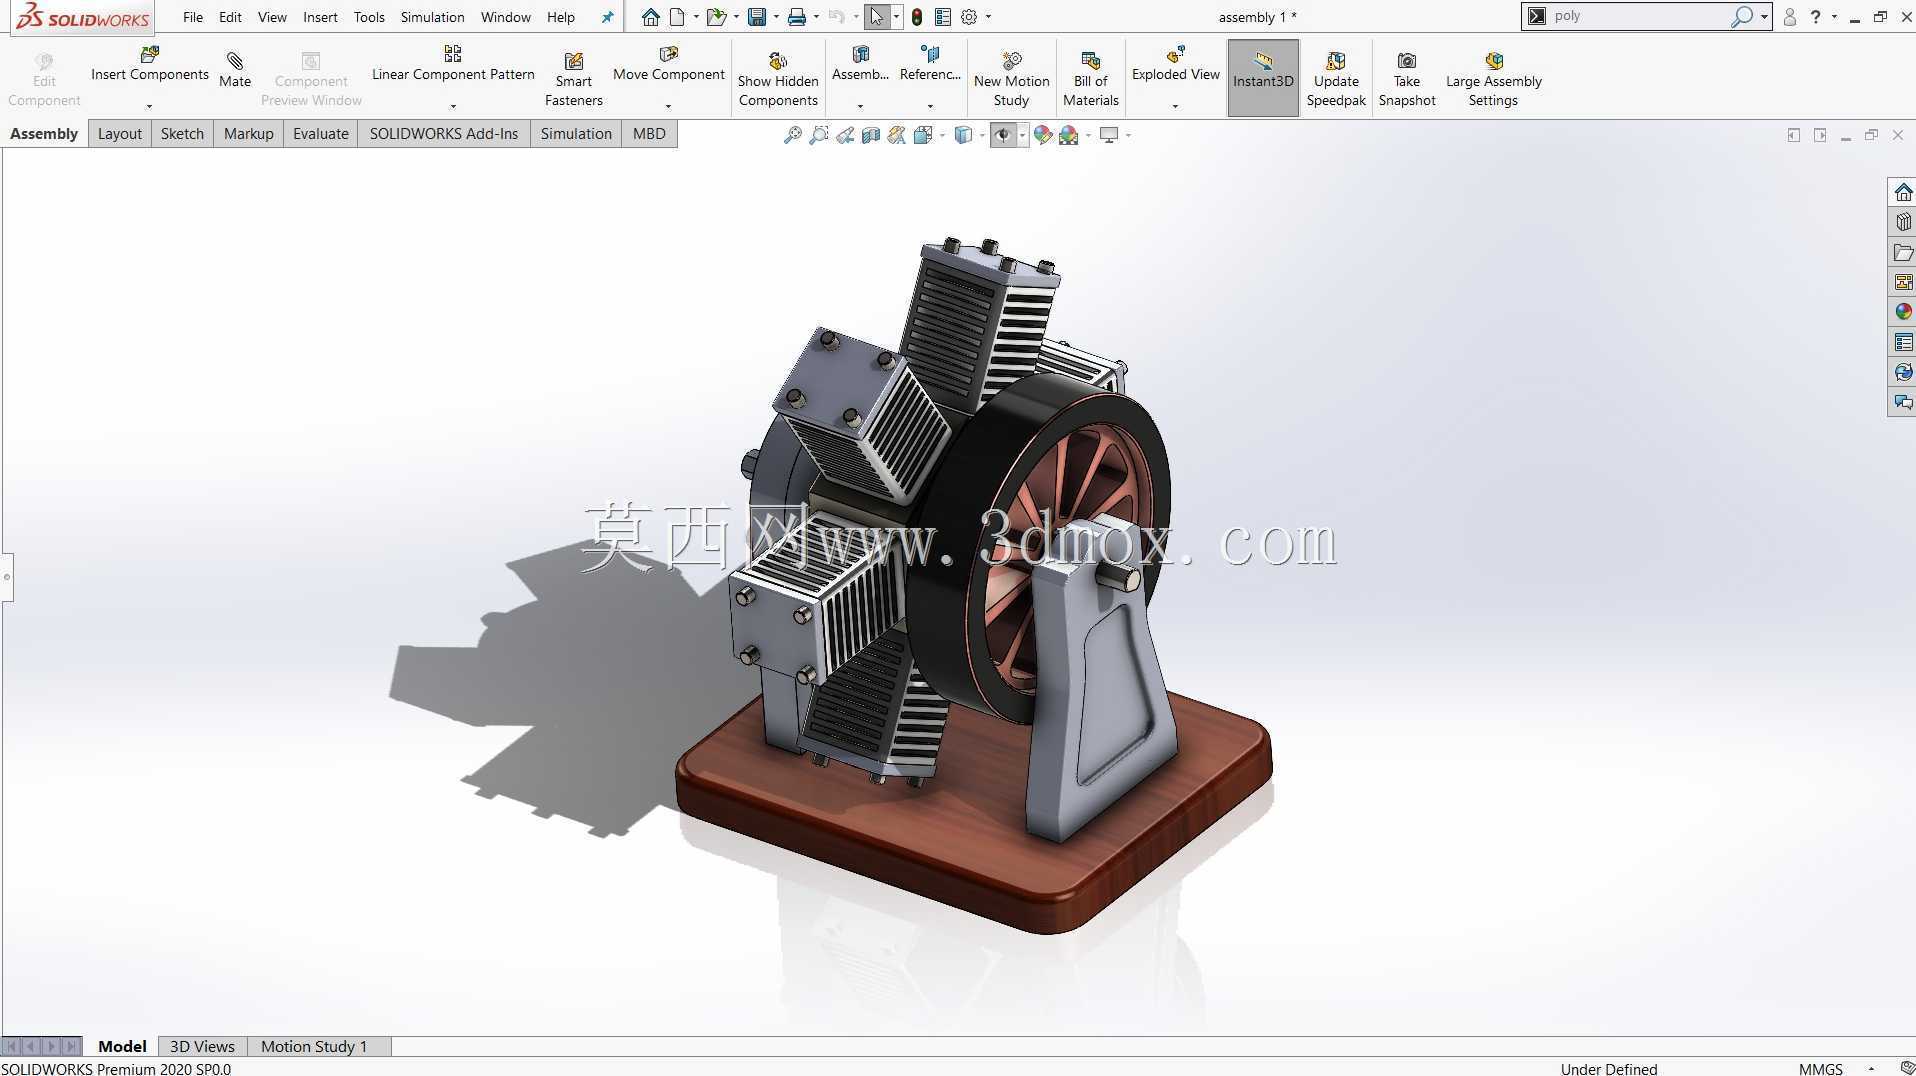Click Show Hidden Components
This screenshot has width=1916, height=1076.
point(778,79)
